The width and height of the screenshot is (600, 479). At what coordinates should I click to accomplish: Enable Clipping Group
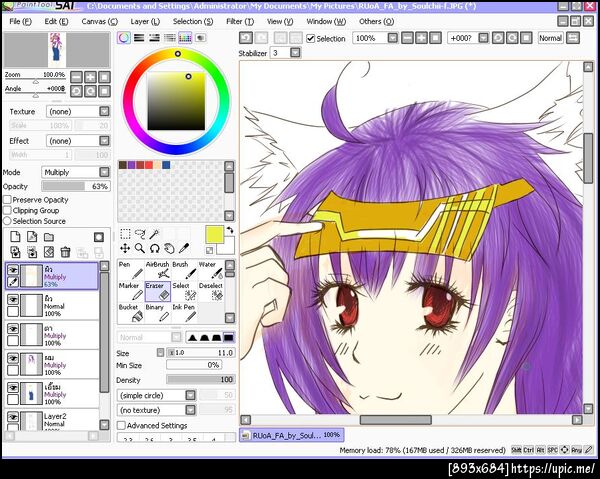point(7,210)
